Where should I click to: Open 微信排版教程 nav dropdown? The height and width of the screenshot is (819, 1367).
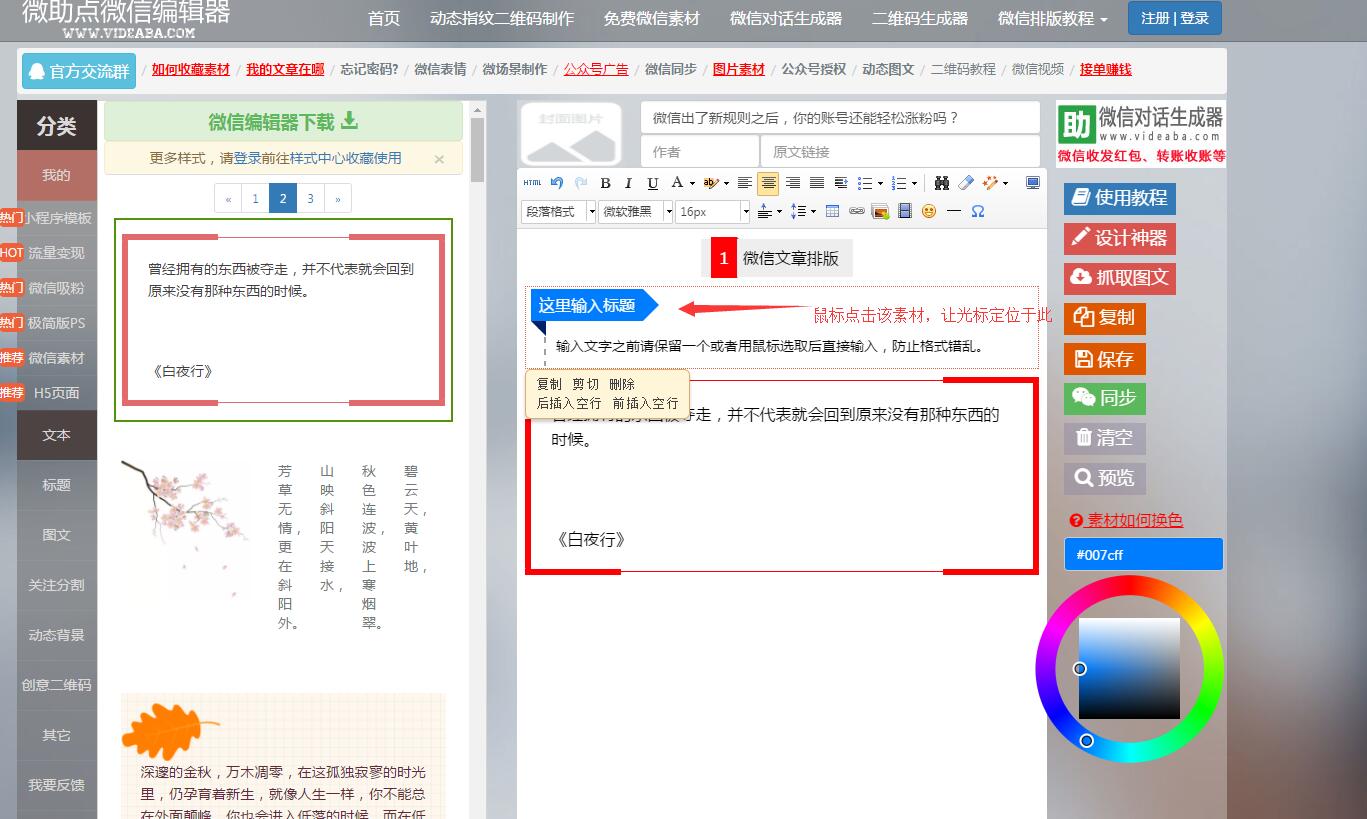tap(1052, 18)
